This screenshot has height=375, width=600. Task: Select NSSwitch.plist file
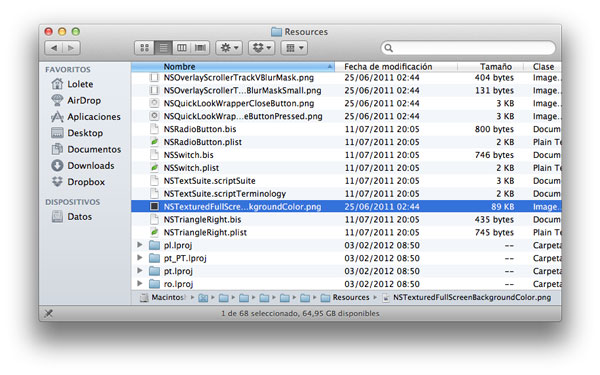(191, 168)
